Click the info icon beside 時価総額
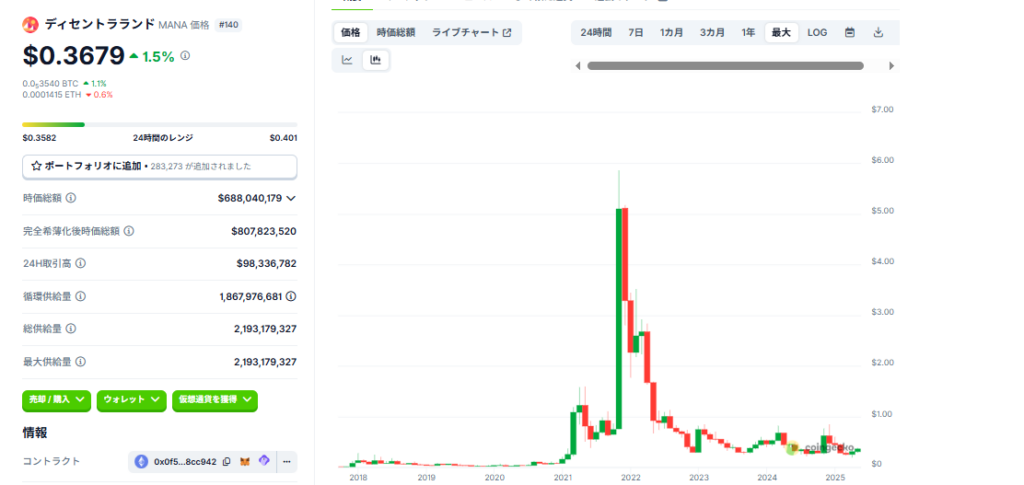This screenshot has height=485, width=1024. point(71,199)
